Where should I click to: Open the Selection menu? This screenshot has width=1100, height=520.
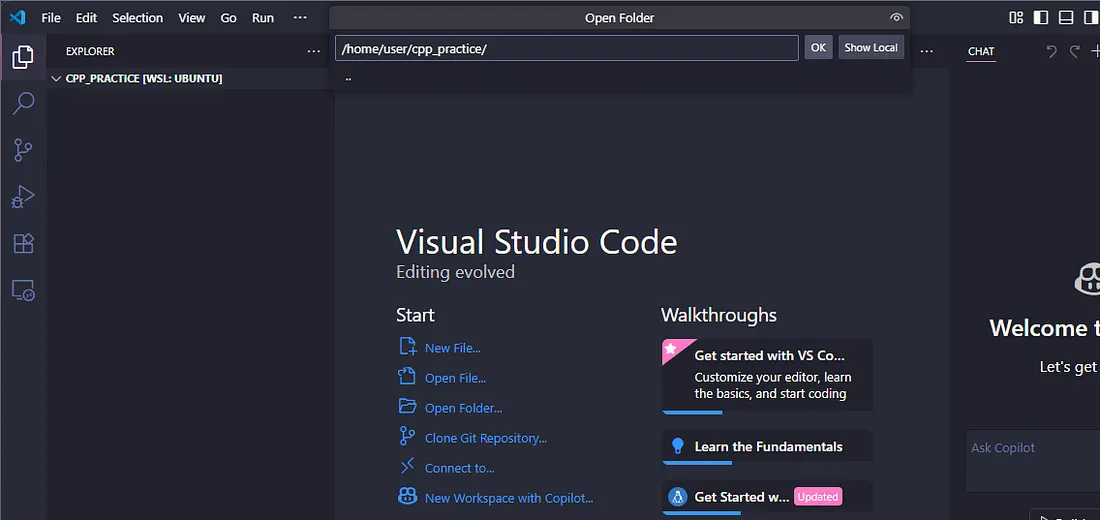[x=138, y=18]
